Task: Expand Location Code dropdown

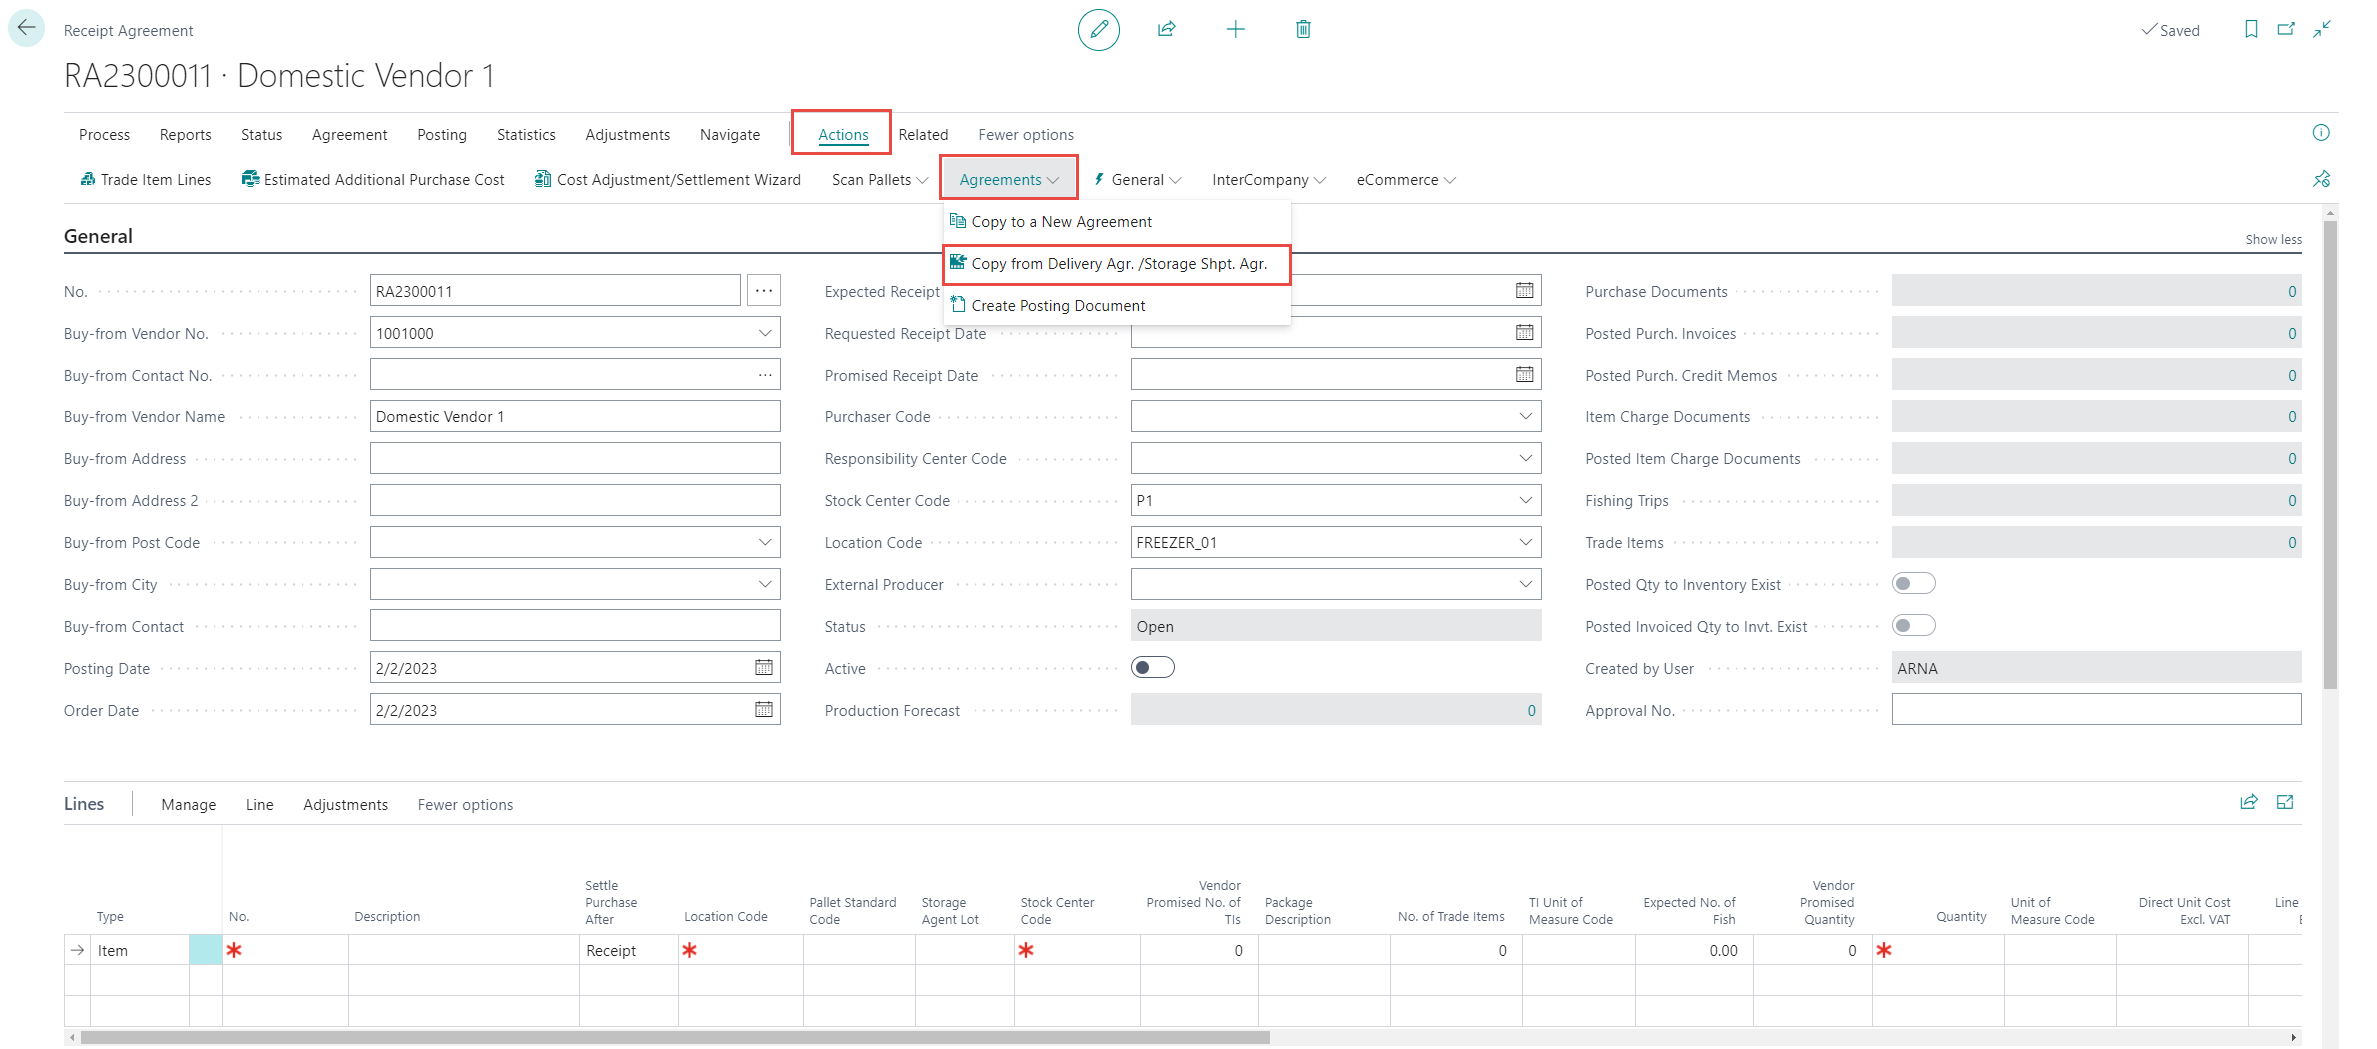Action: [1525, 542]
